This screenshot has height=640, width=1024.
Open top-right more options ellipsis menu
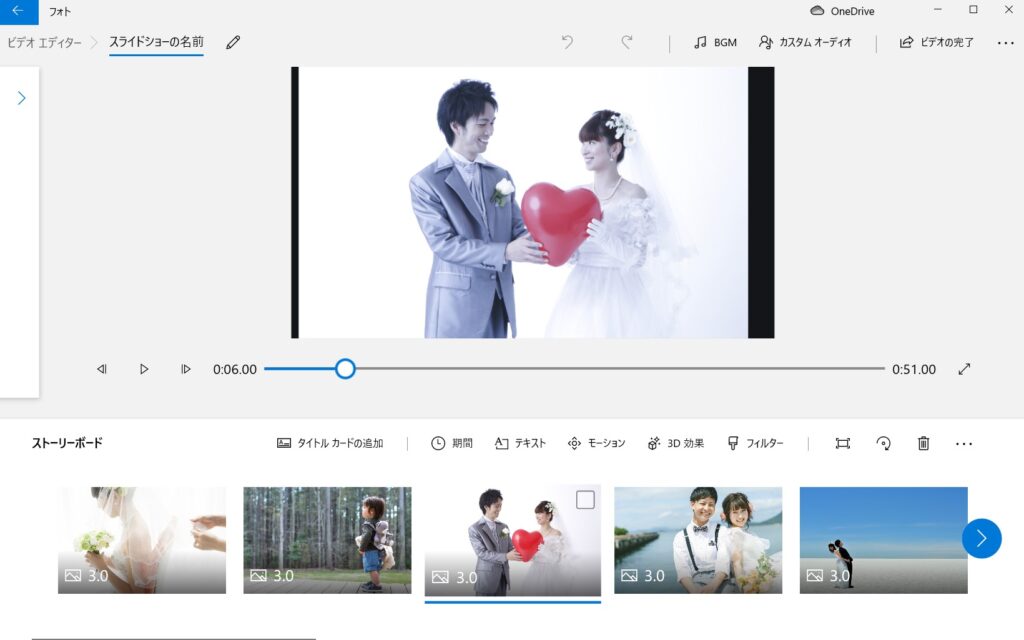coord(1005,43)
